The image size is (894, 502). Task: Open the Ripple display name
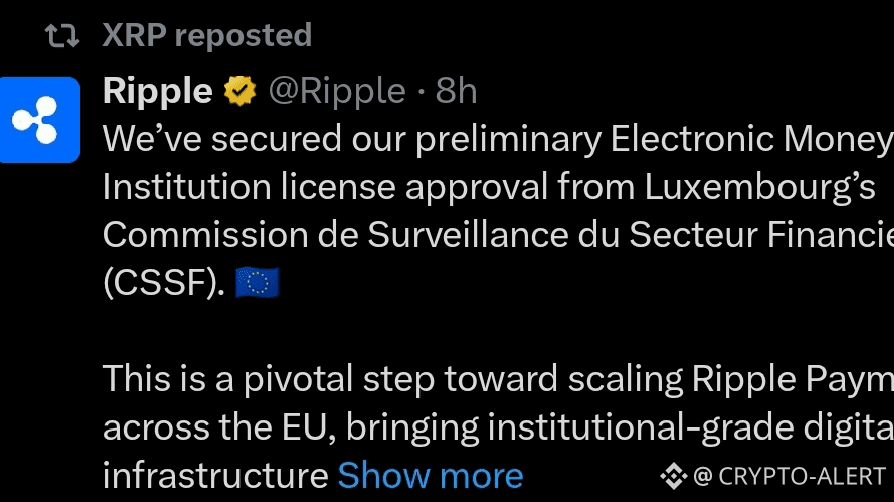[158, 91]
